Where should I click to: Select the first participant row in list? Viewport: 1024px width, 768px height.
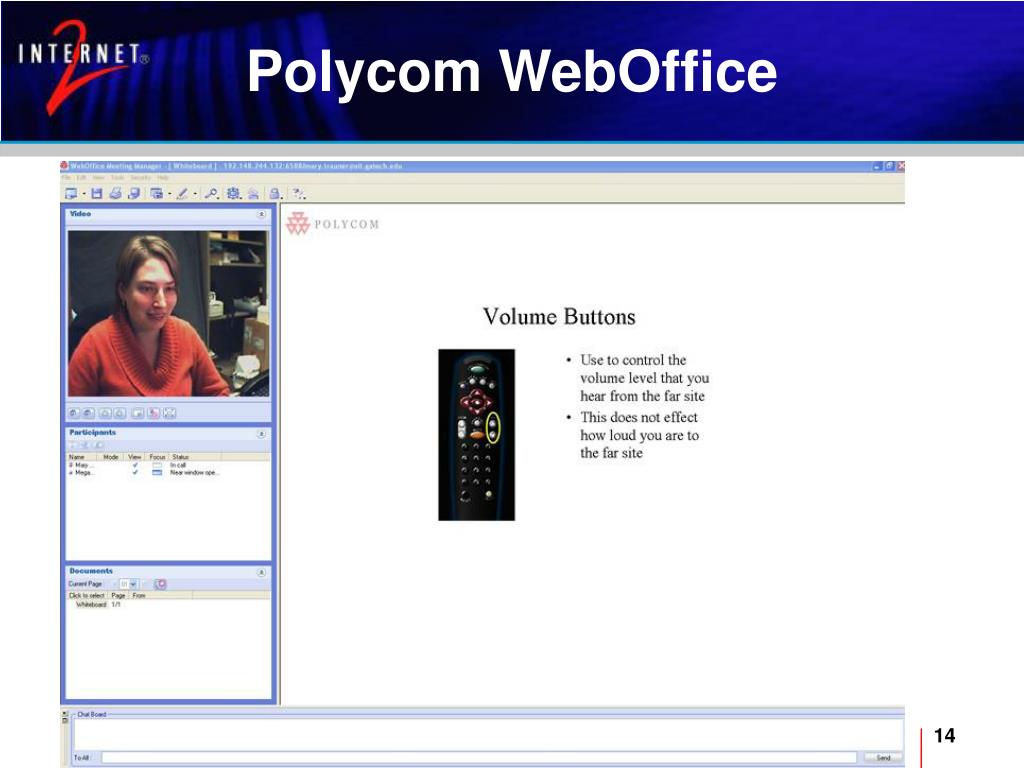coord(168,465)
